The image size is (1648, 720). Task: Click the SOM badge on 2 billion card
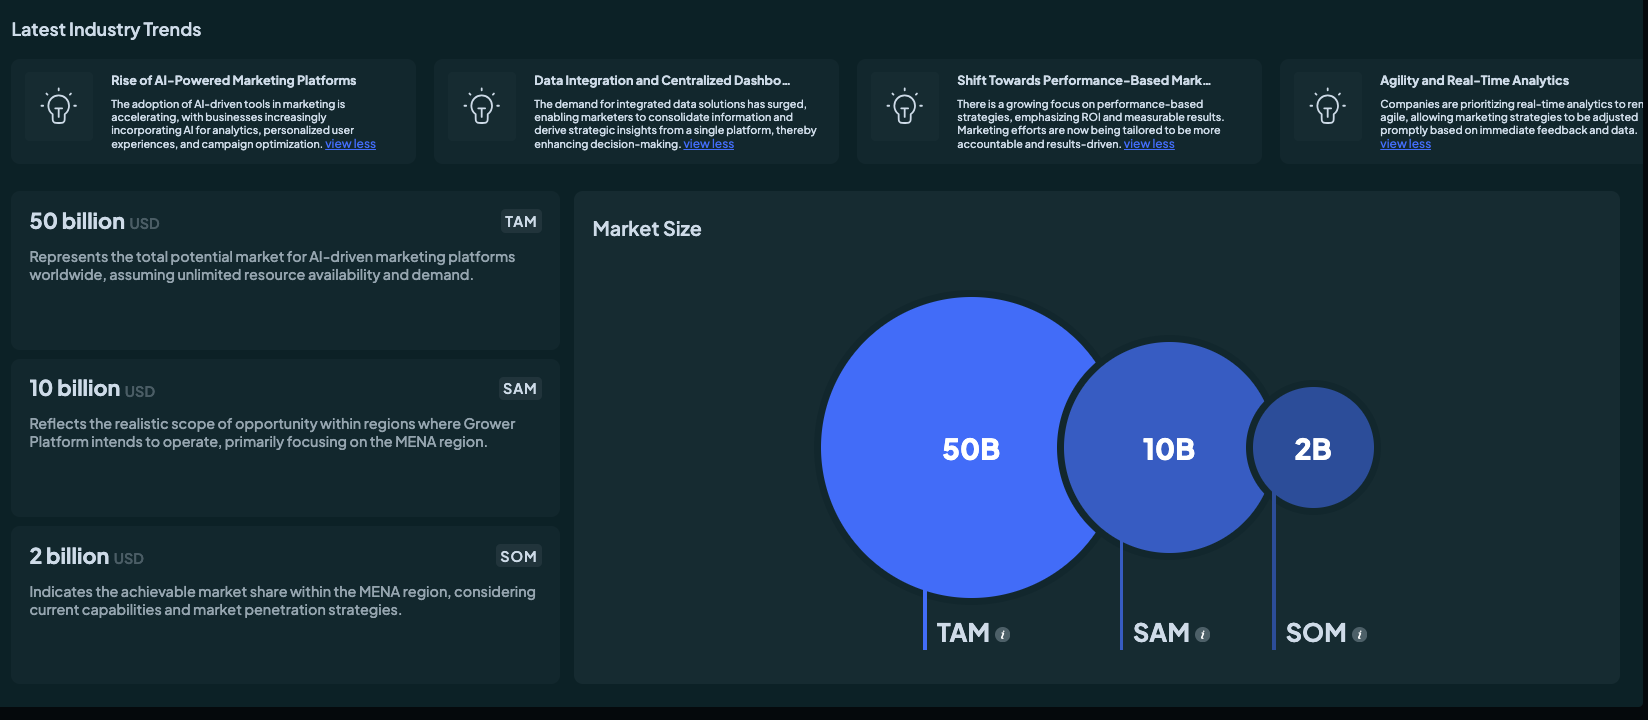(519, 556)
